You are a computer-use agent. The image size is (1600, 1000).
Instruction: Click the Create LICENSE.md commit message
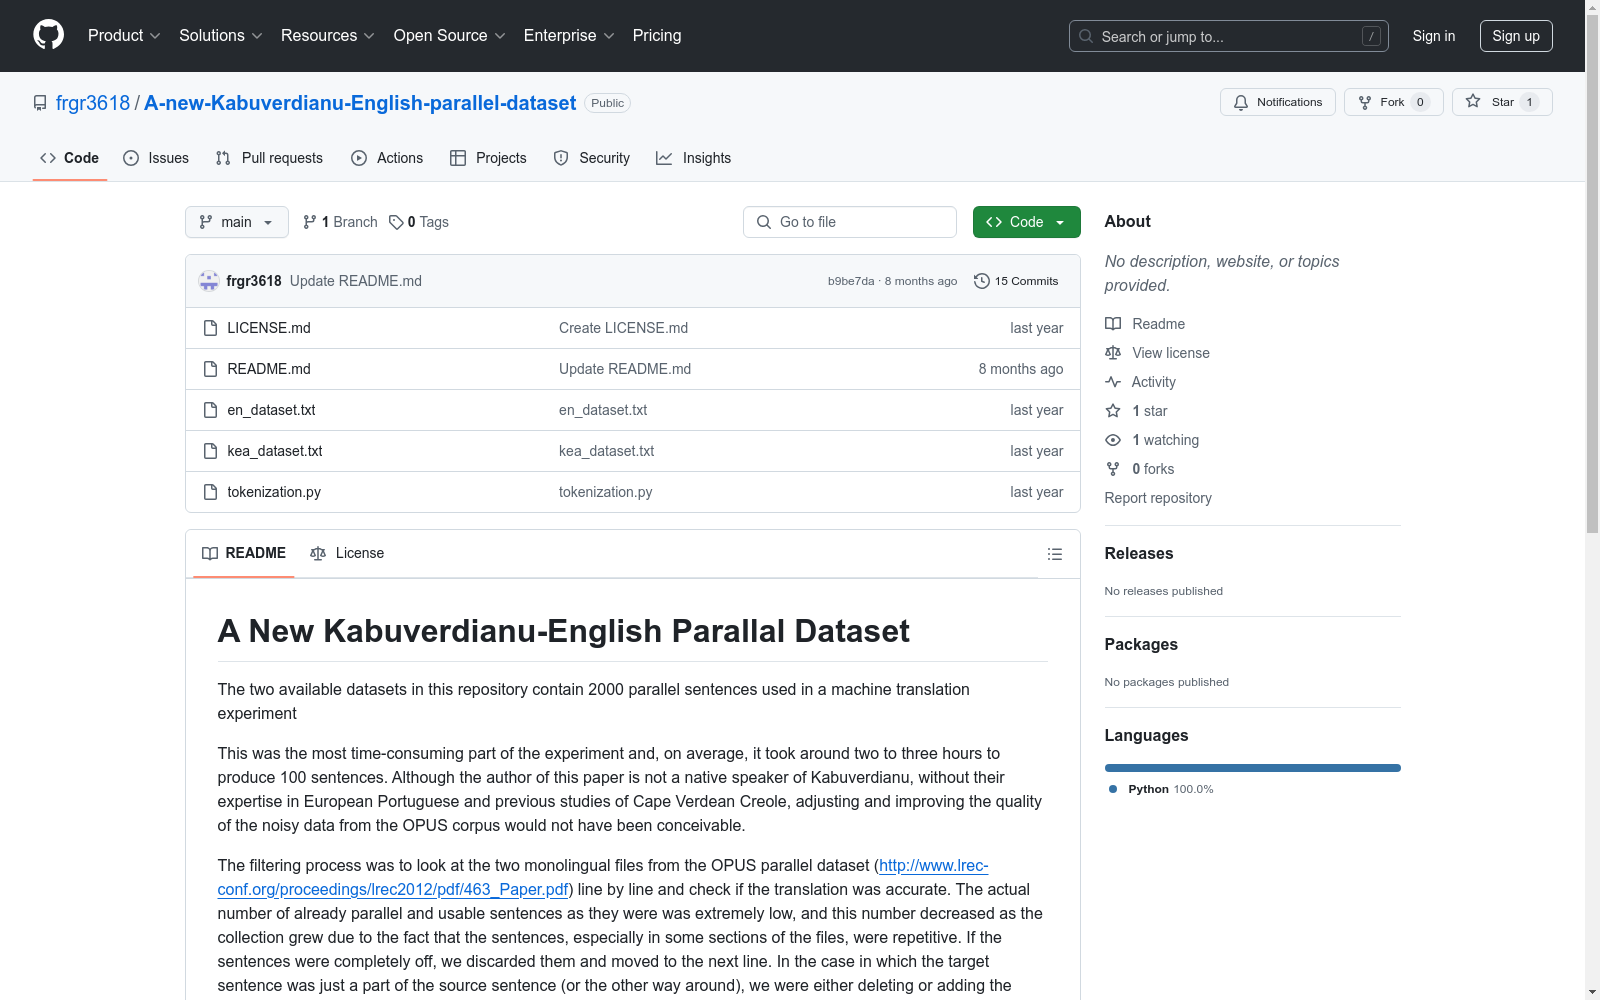click(623, 328)
